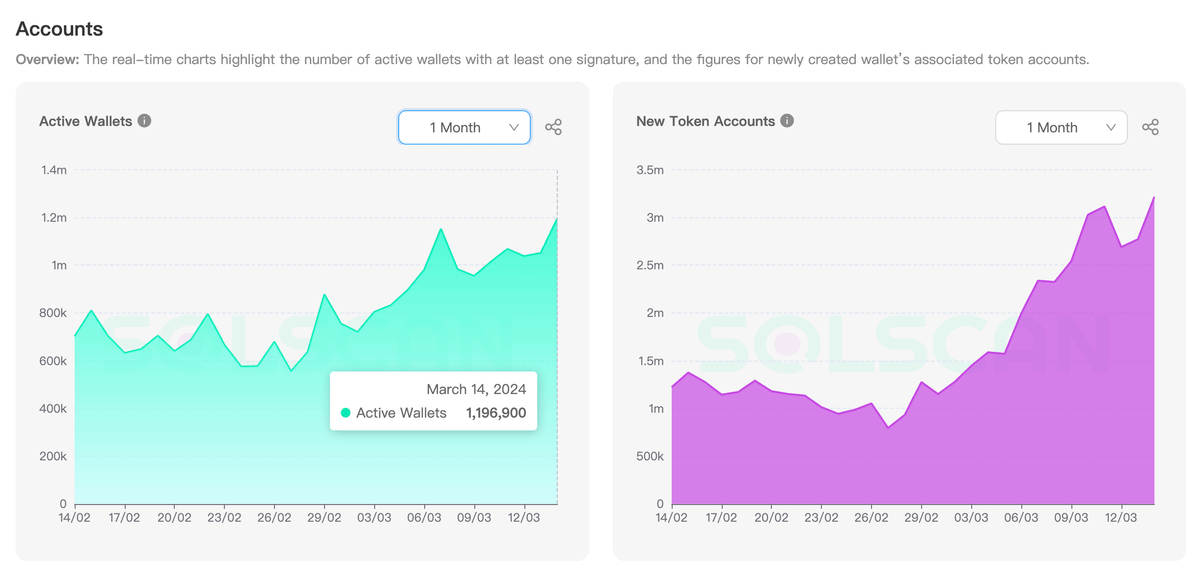Click the 29/02 spike on Active Wallets chart
The width and height of the screenshot is (1200, 575).
[324, 295]
